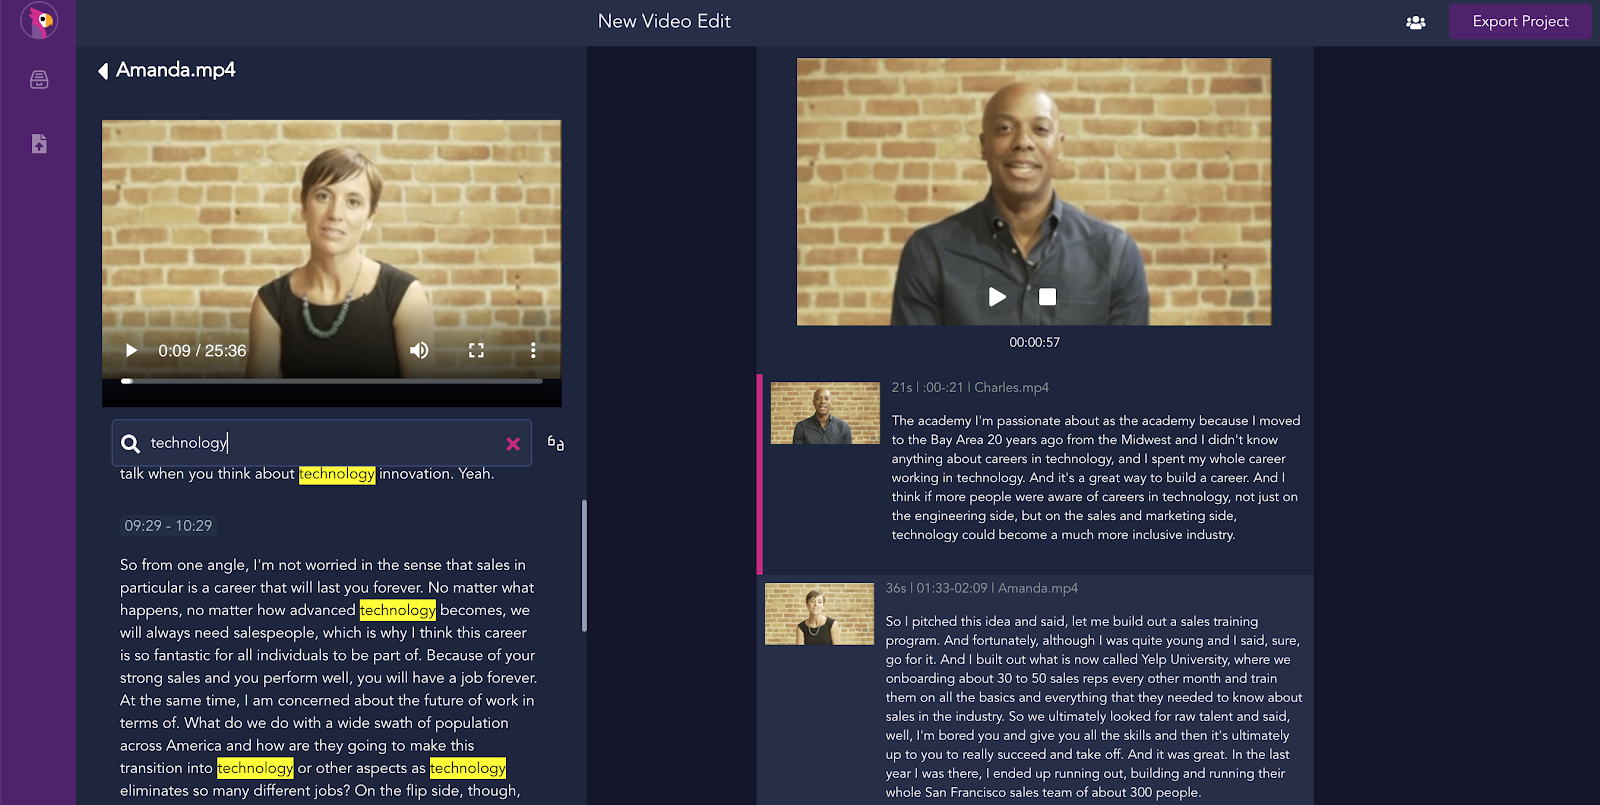Select the Amanda clip transcript text
Image resolution: width=1600 pixels, height=805 pixels.
tap(1094, 707)
